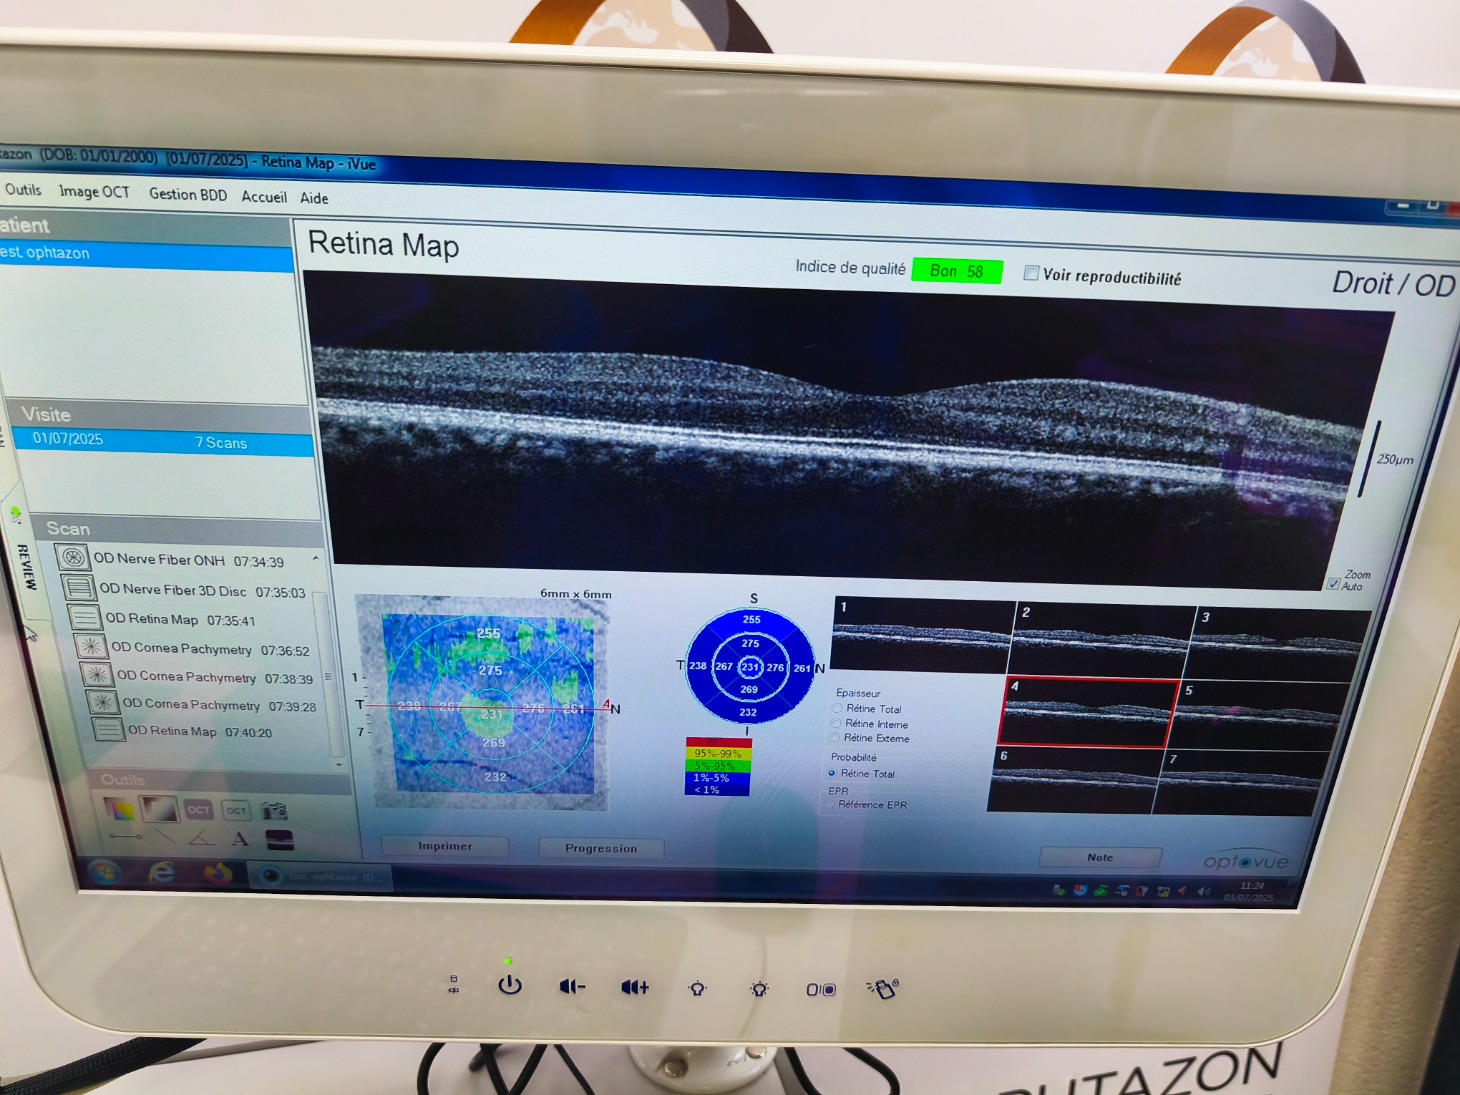Select B-scan thumbnail 2
The image size is (1460, 1095).
tap(1102, 641)
